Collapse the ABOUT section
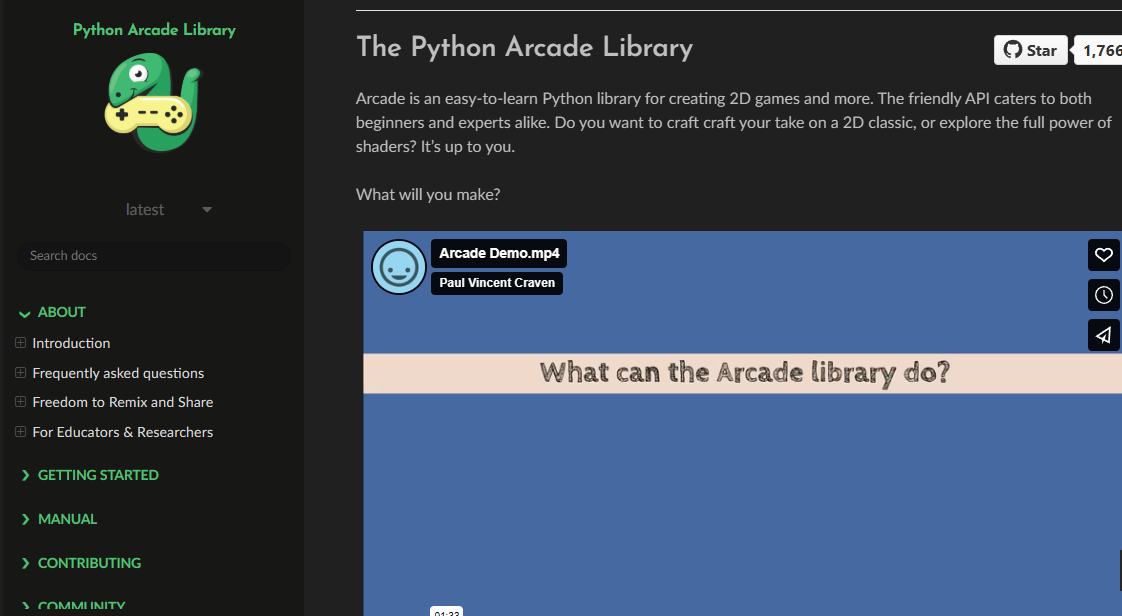Screen dimensions: 1122x616 [25, 313]
